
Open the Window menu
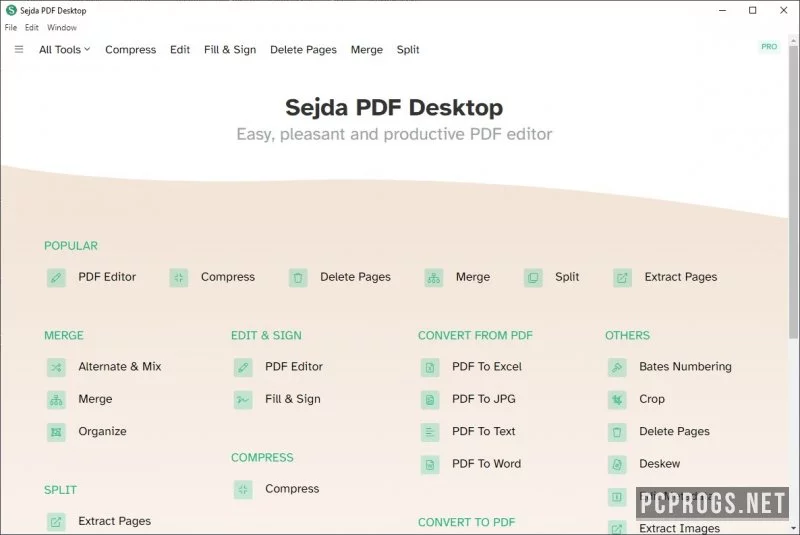tap(62, 28)
